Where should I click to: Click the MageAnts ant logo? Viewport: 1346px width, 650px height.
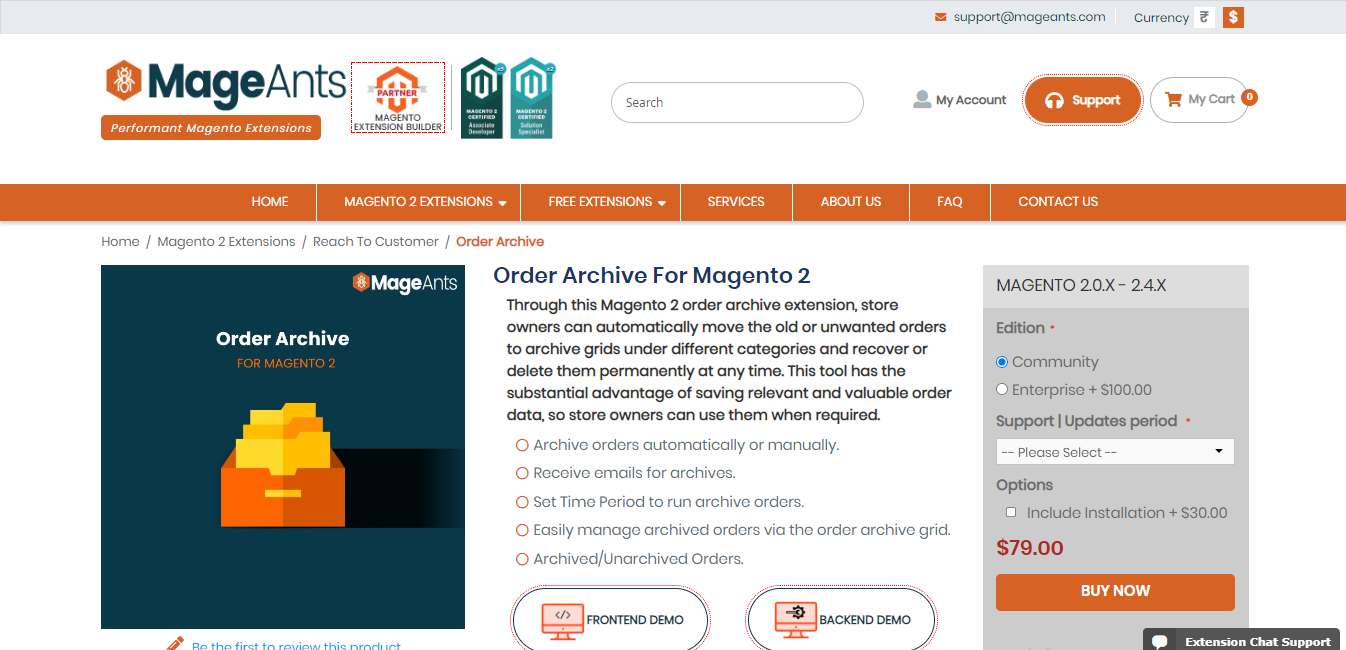(x=122, y=80)
